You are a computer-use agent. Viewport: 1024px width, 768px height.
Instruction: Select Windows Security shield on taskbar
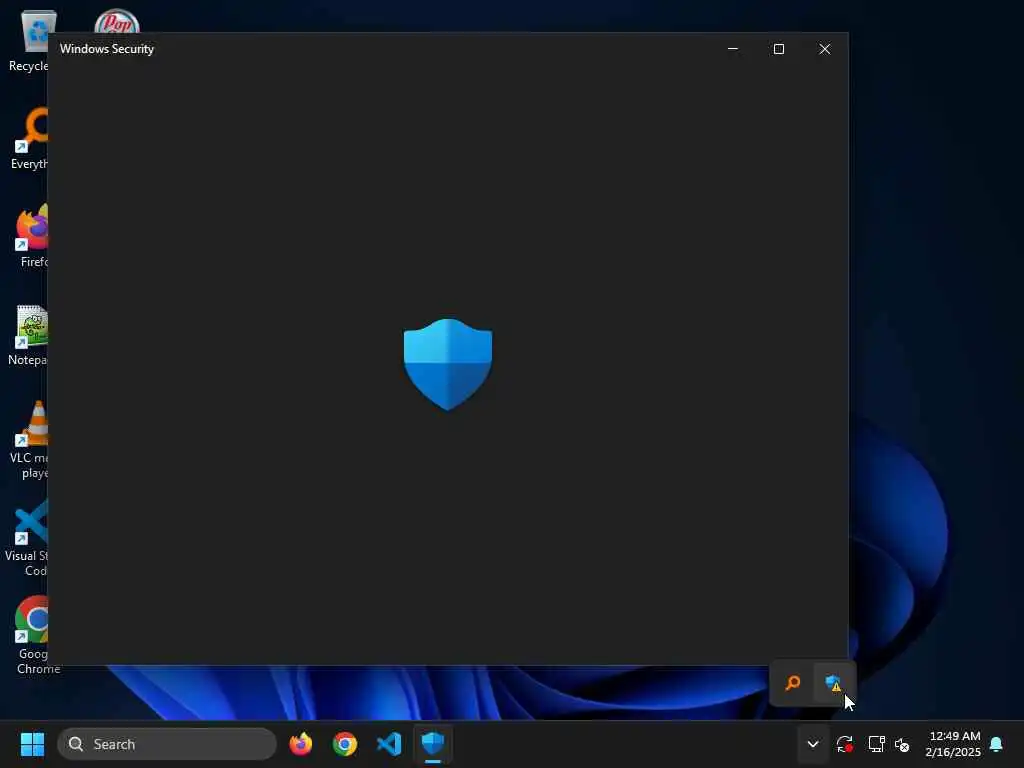433,744
